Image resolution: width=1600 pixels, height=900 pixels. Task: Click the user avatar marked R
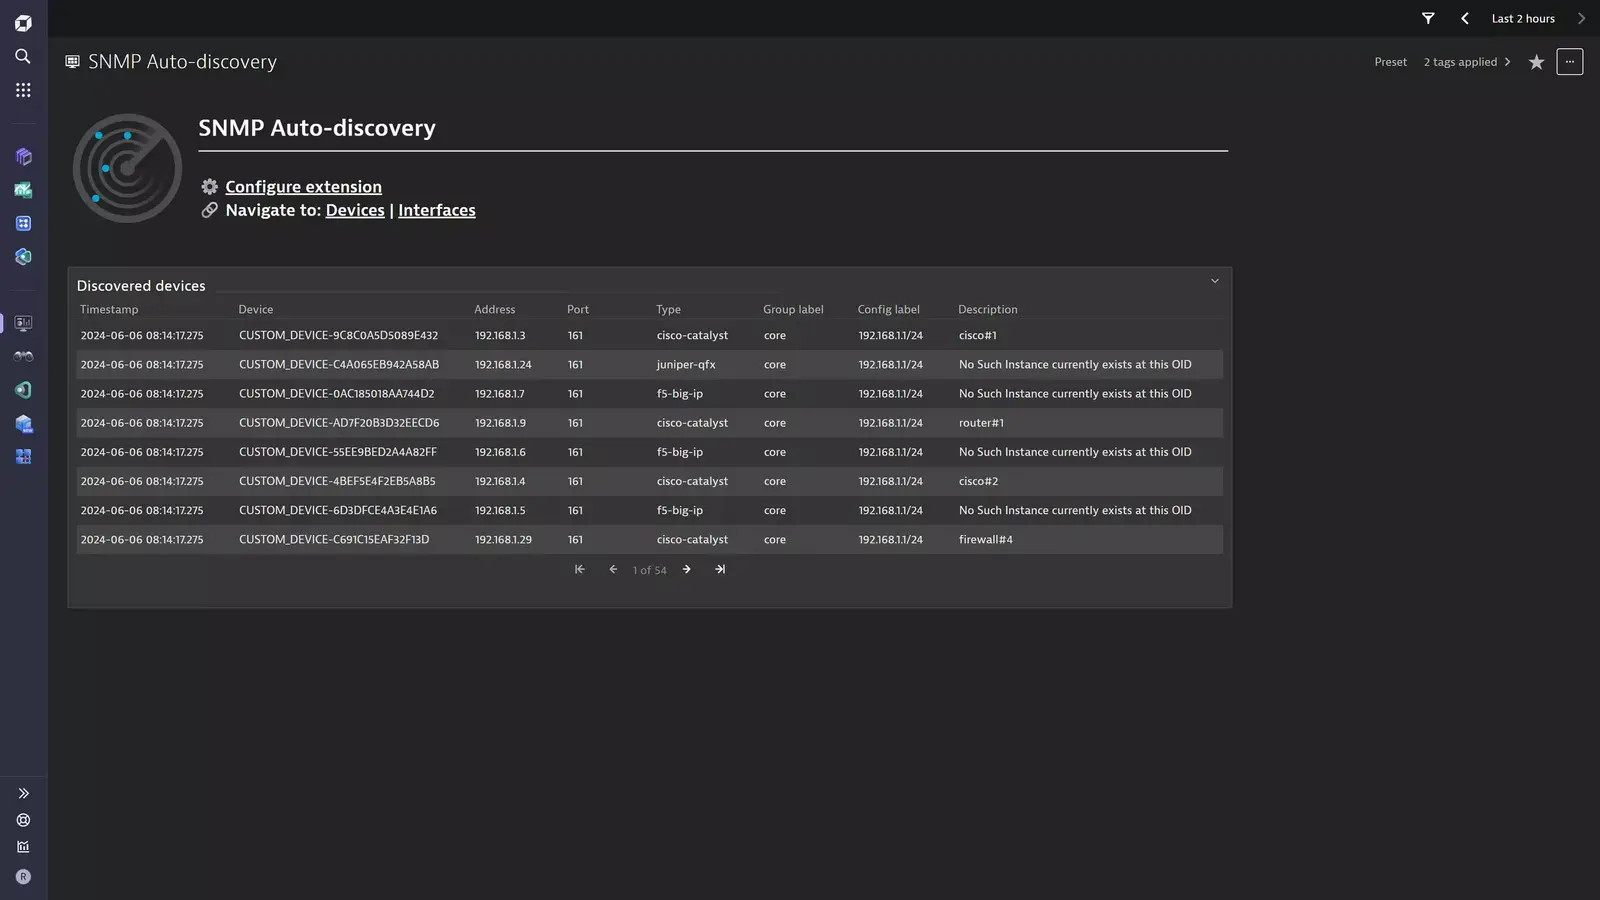click(x=22, y=876)
